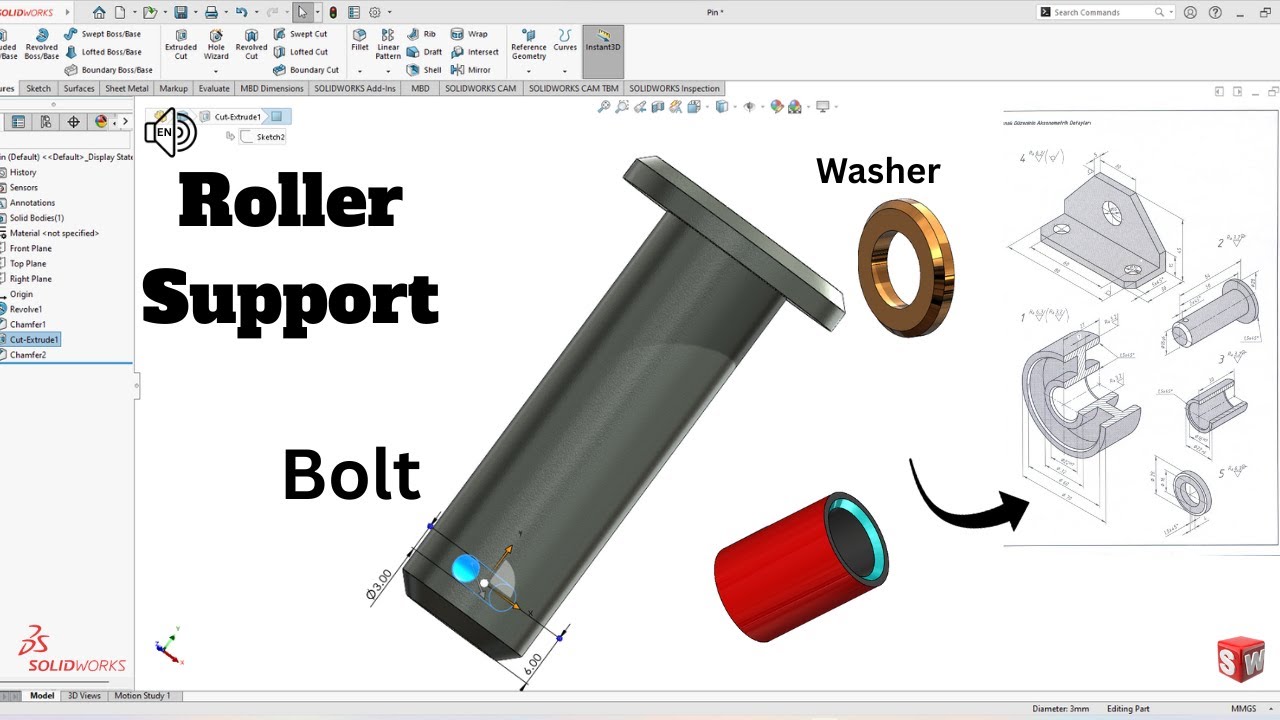
Task: Expand the Hole Wizard dropdown arrow
Action: [x=216, y=71]
